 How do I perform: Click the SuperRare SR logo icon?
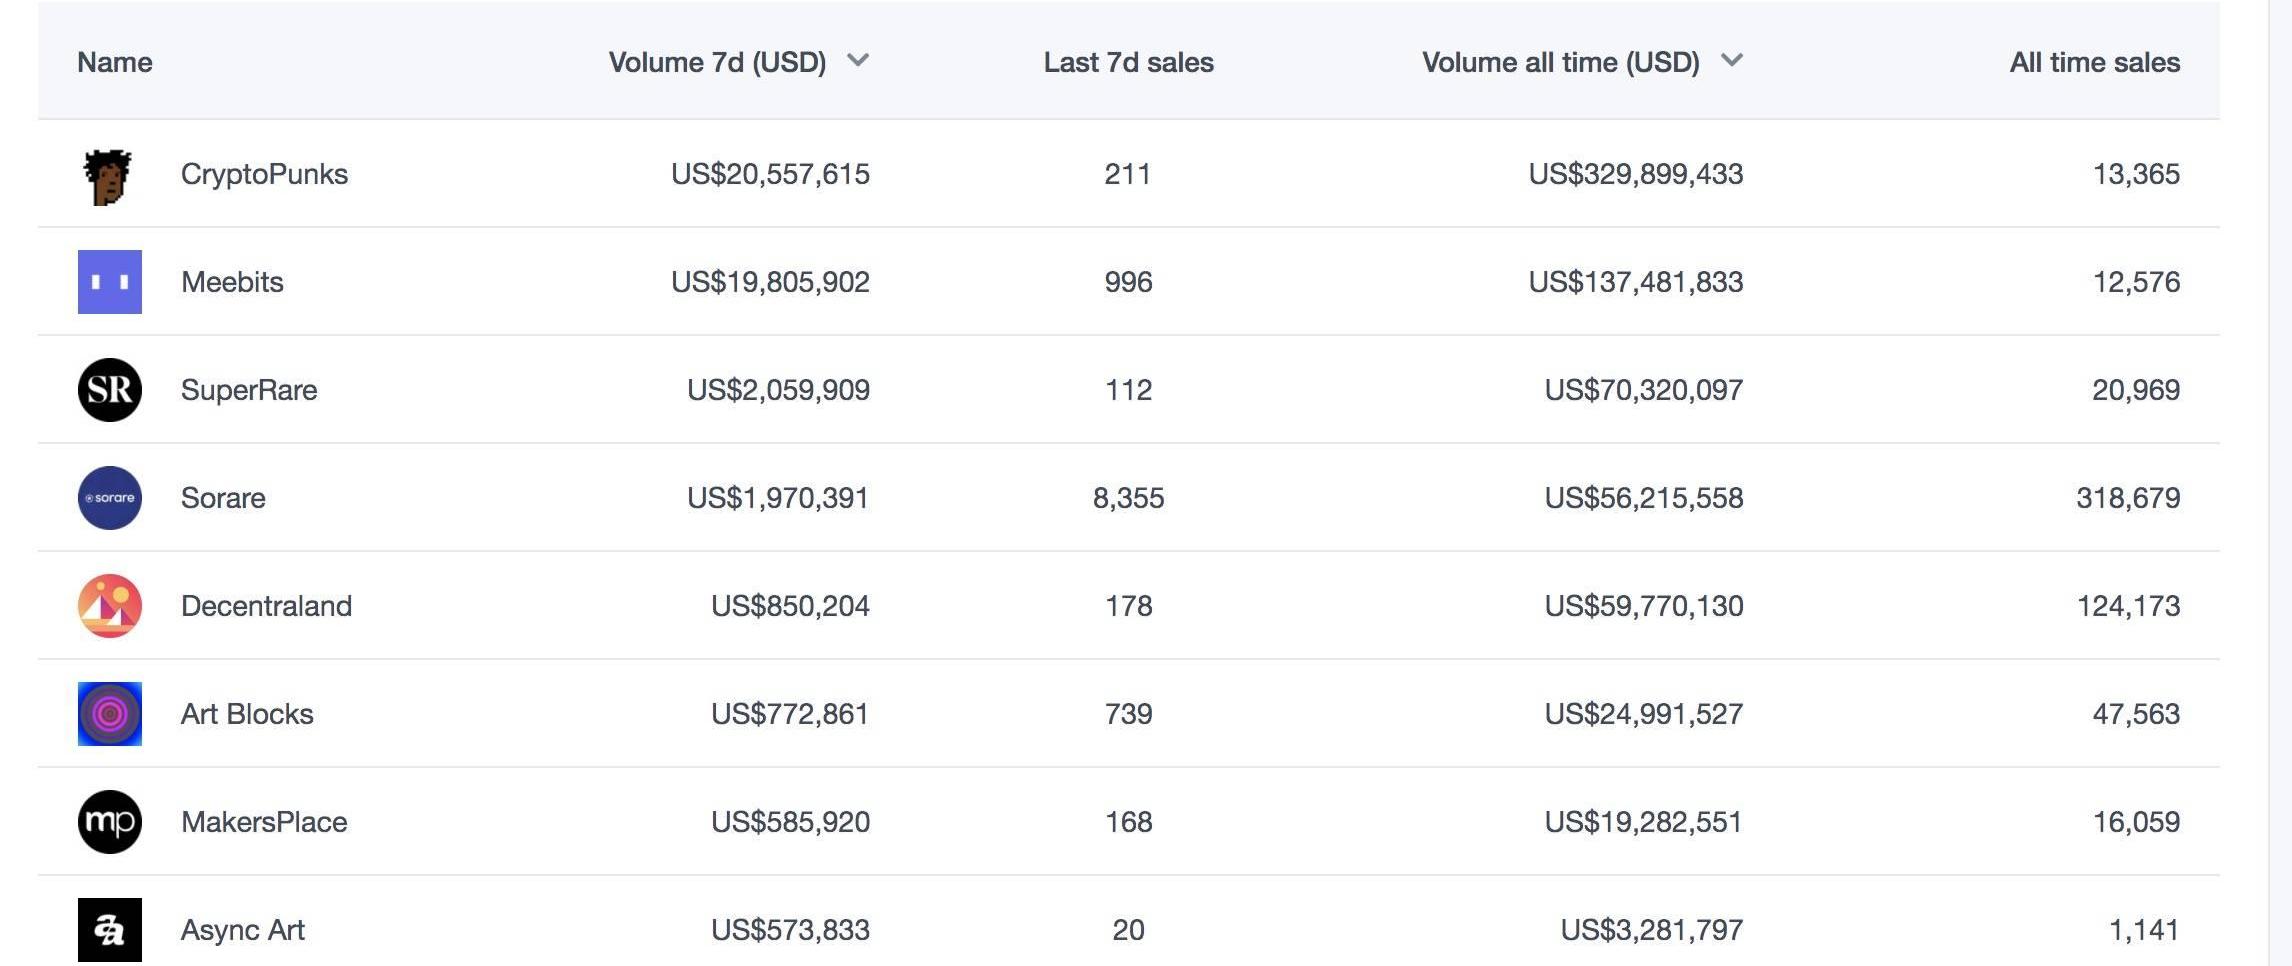coord(110,390)
